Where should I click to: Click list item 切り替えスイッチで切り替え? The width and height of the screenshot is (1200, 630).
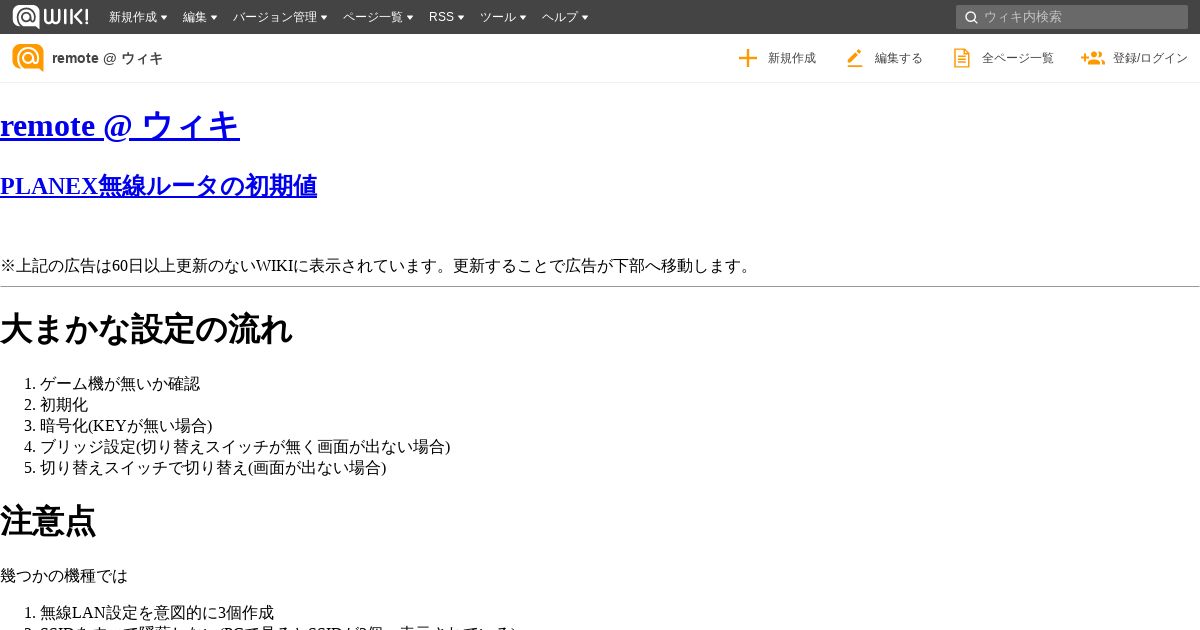213,468
